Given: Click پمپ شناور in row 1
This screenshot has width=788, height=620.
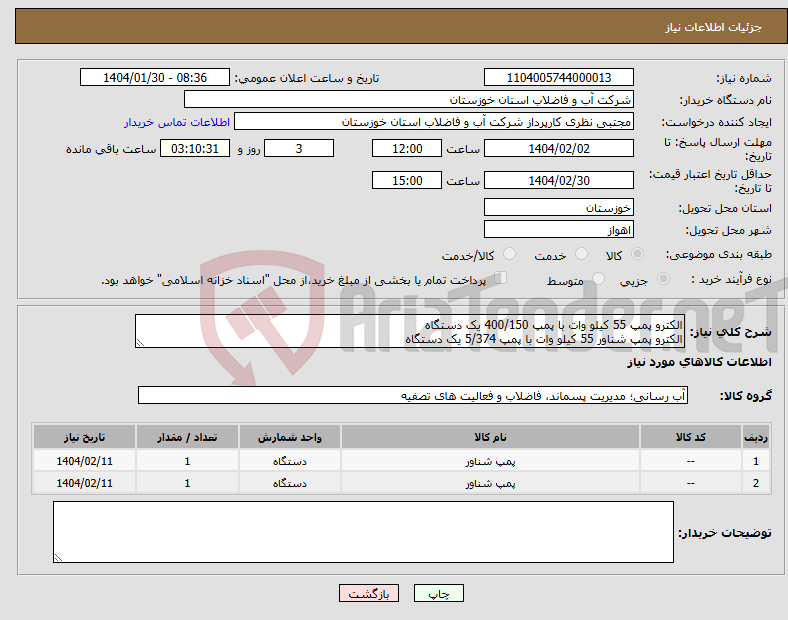Looking at the screenshot, I should 490,461.
